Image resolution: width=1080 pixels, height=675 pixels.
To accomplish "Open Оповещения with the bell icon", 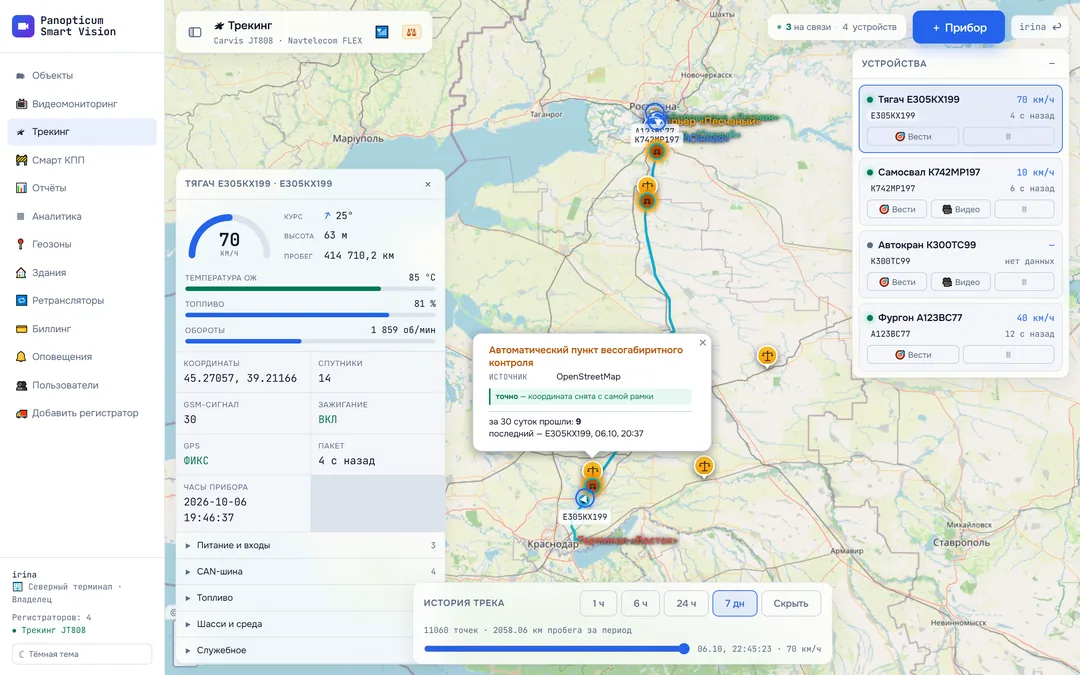I will coord(82,356).
